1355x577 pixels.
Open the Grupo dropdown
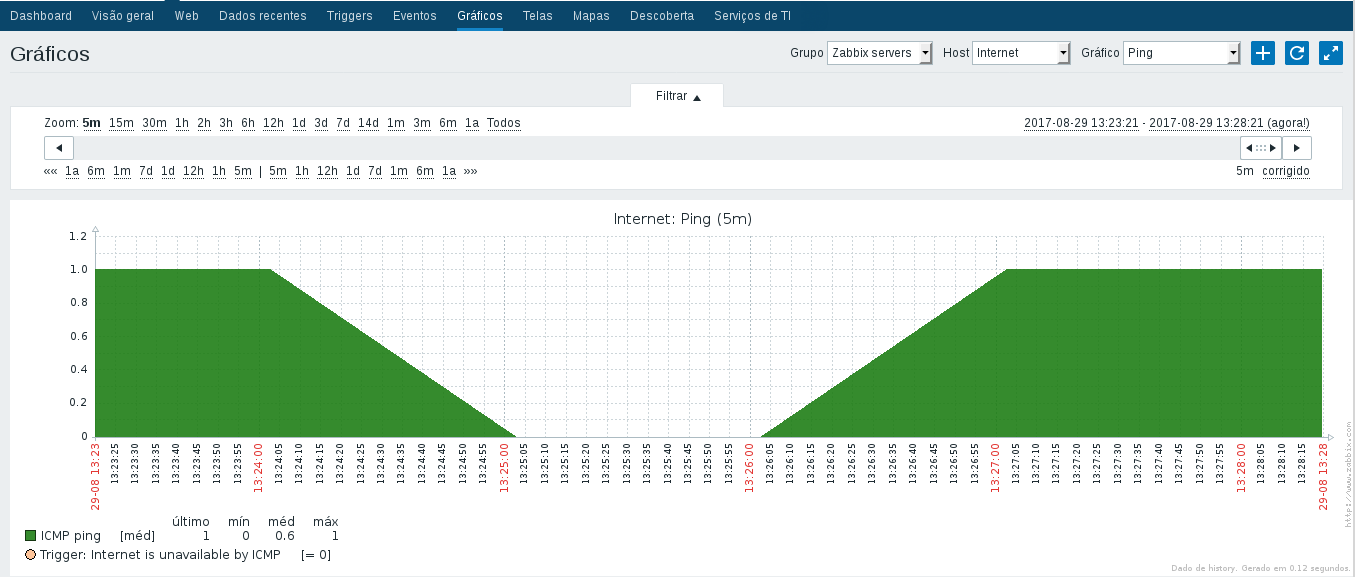(879, 53)
